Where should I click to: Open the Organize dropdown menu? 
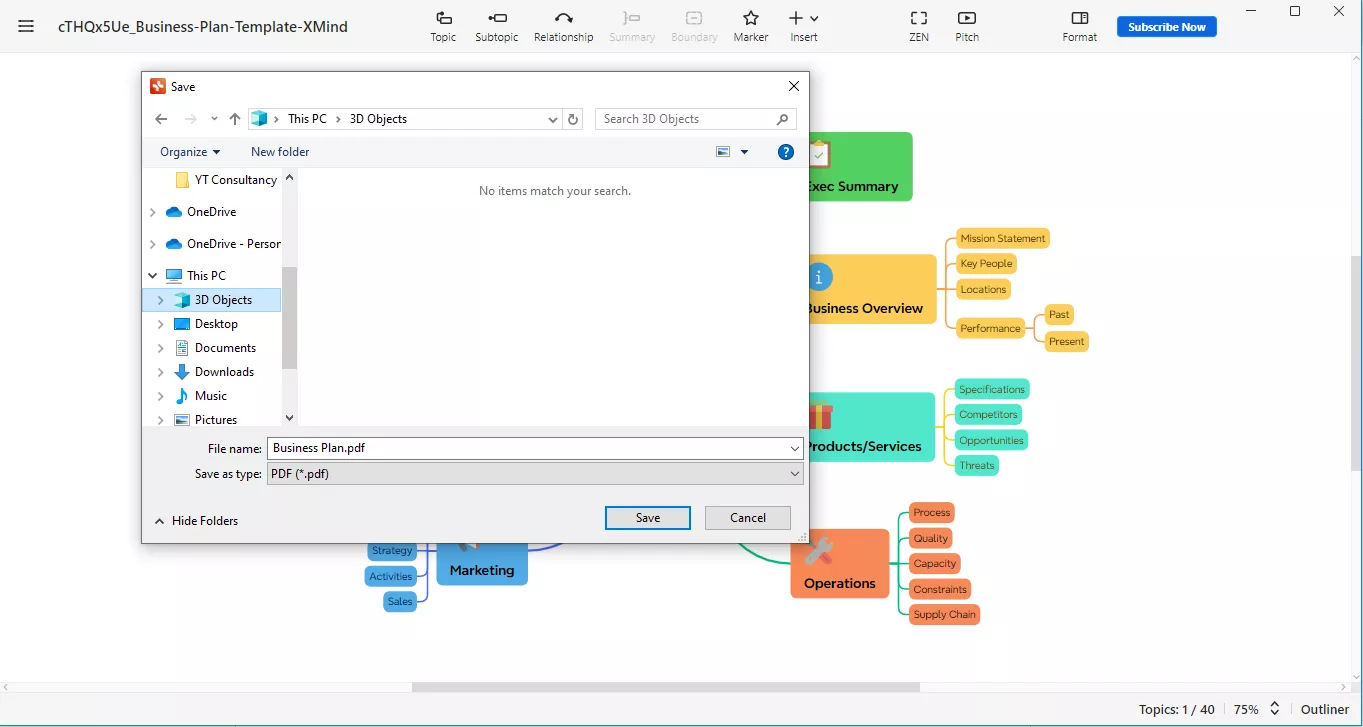189,151
